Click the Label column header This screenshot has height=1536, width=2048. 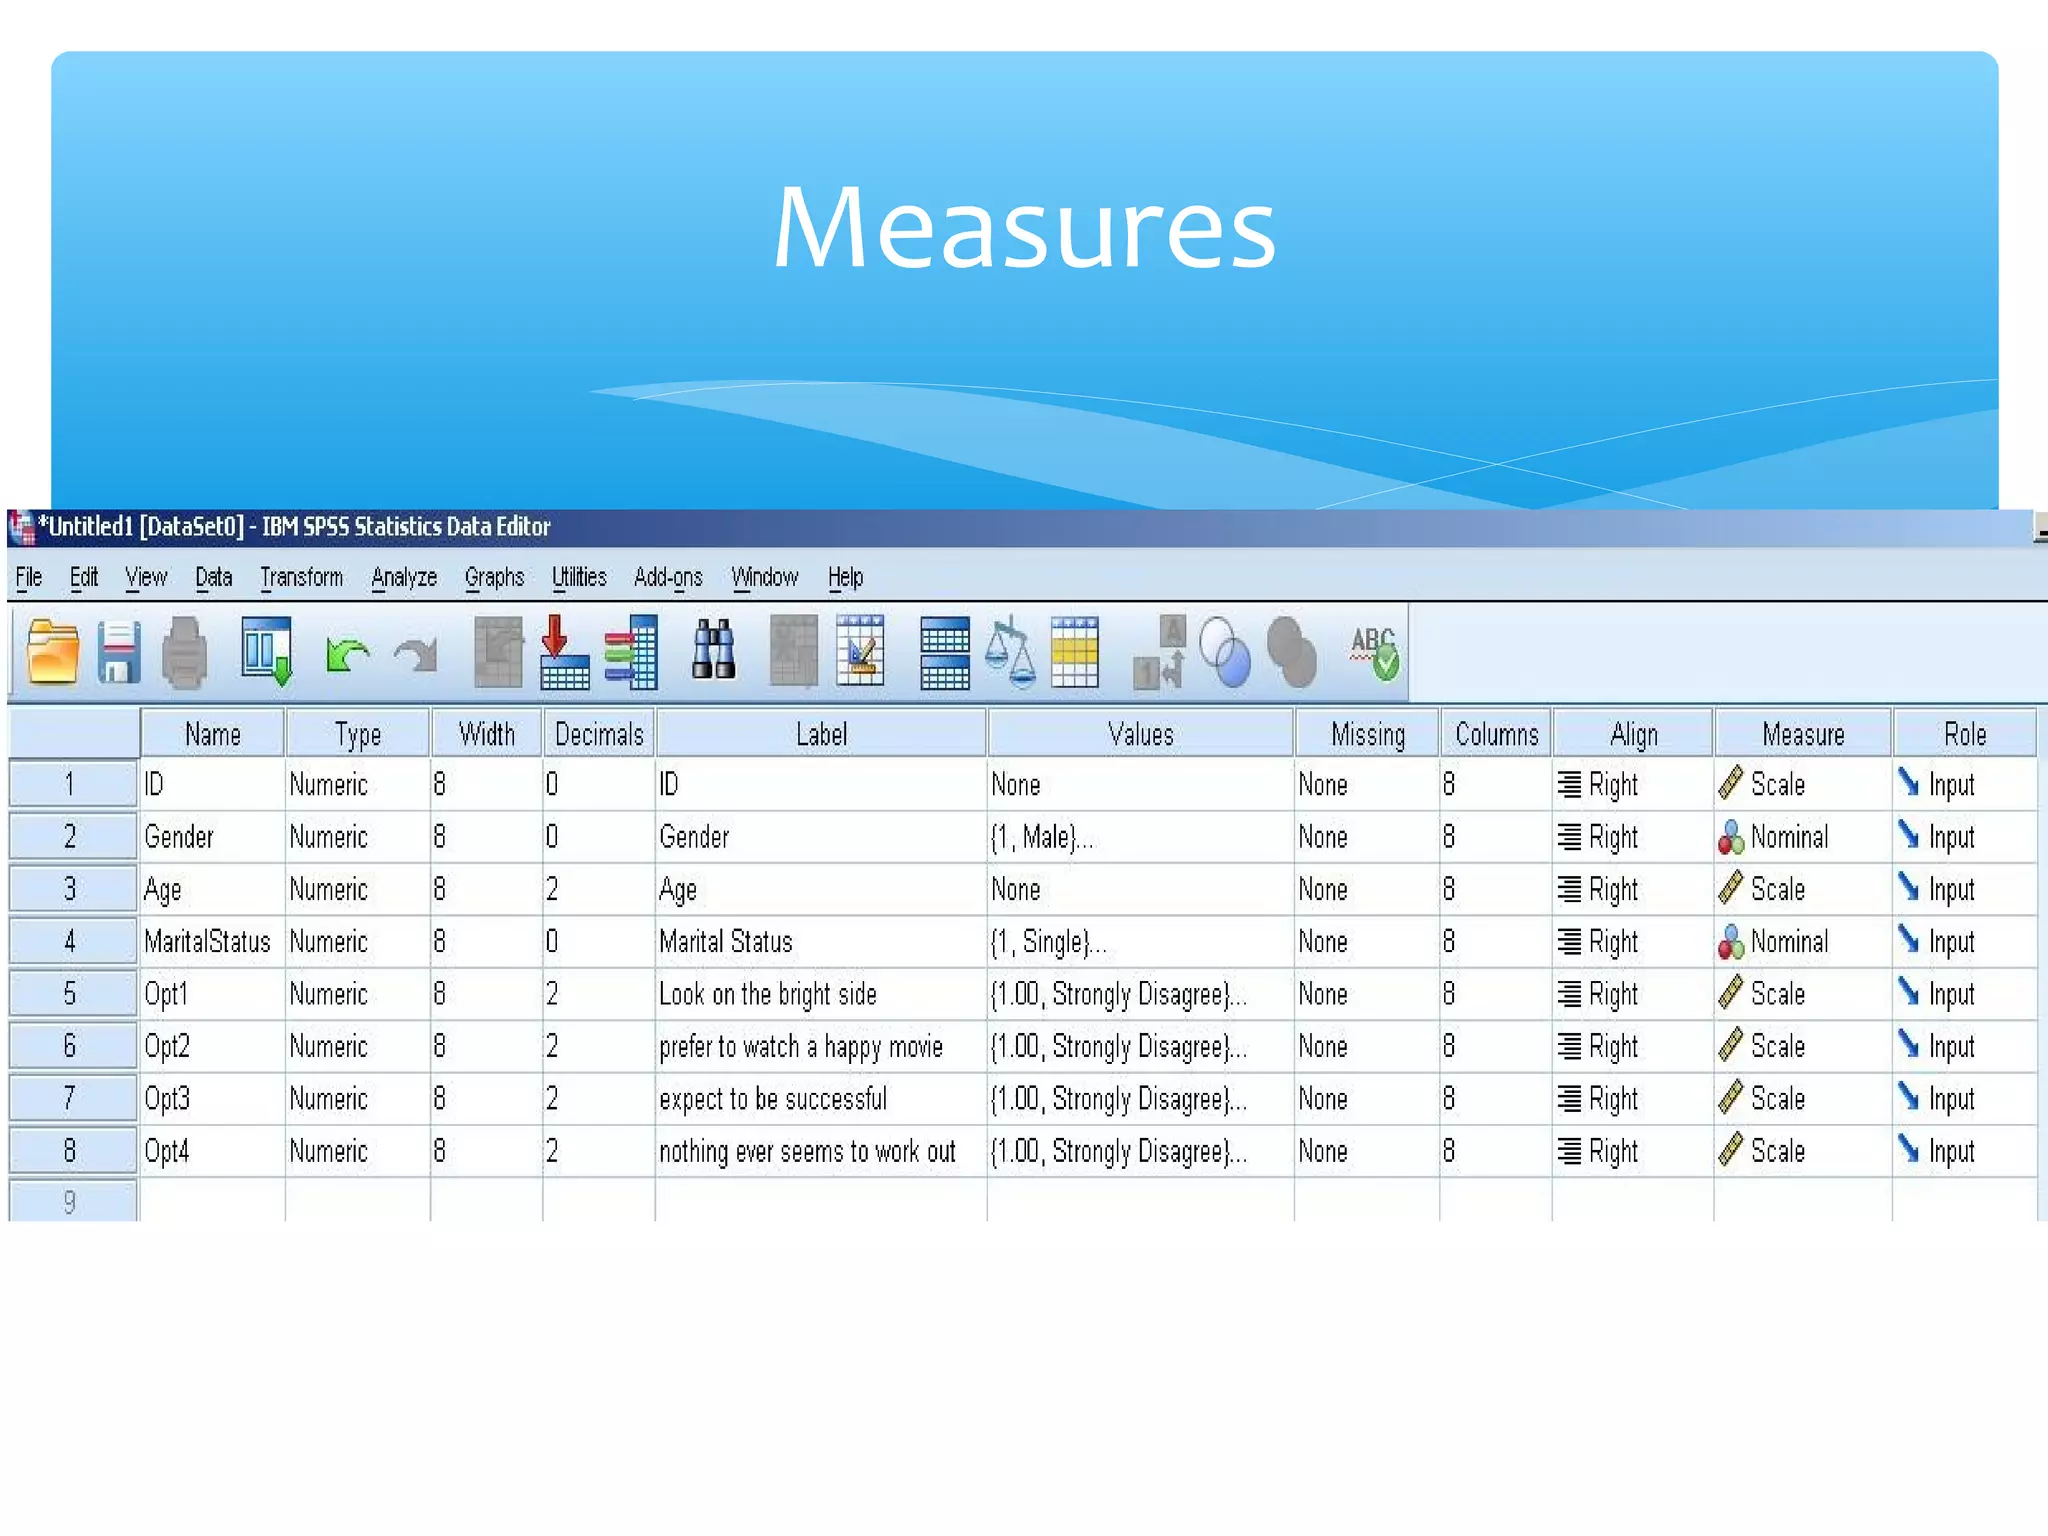[821, 734]
